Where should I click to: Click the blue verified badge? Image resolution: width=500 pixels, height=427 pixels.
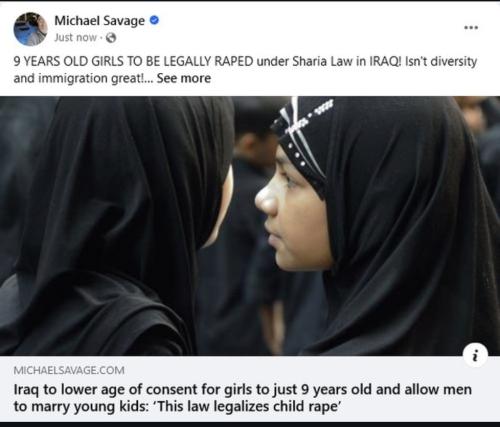click(x=154, y=21)
